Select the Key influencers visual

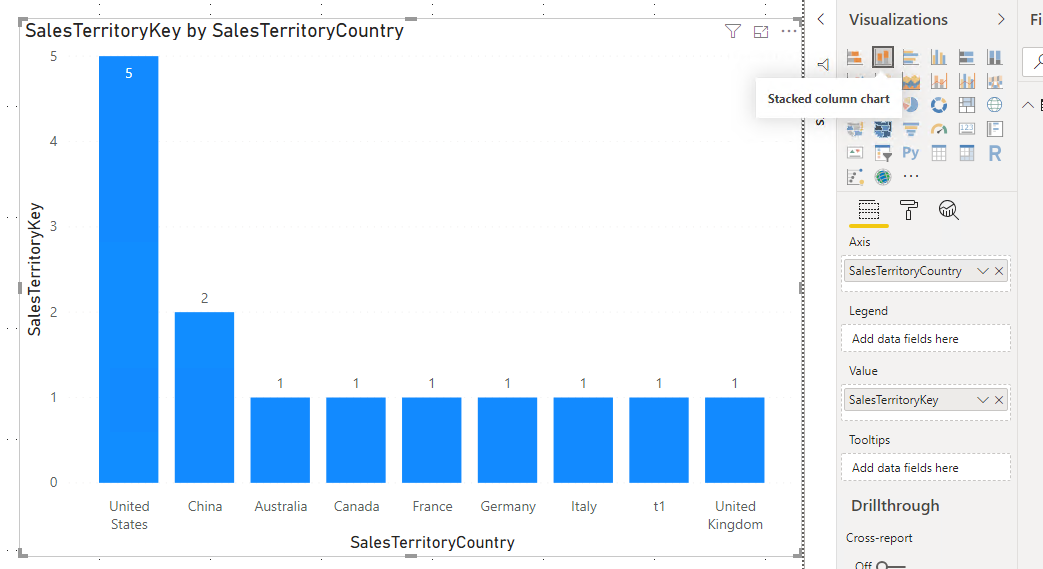coord(855,177)
